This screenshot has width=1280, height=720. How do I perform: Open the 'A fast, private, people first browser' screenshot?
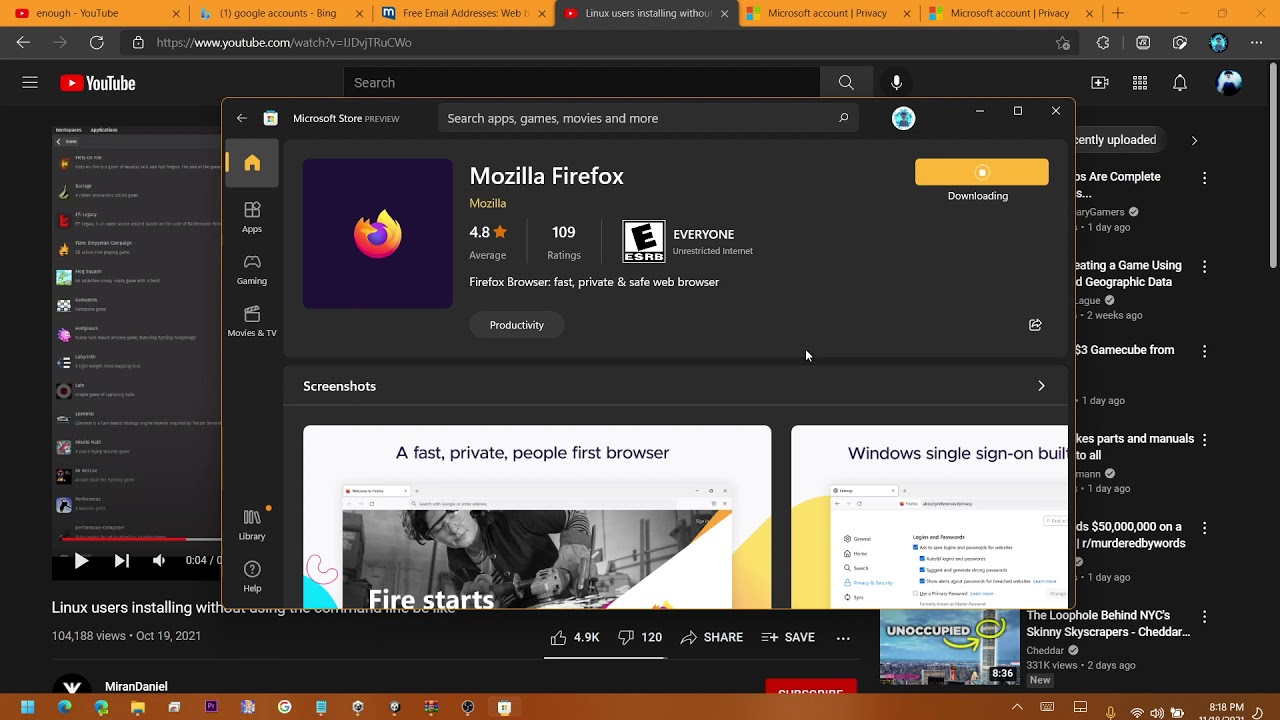pos(537,517)
